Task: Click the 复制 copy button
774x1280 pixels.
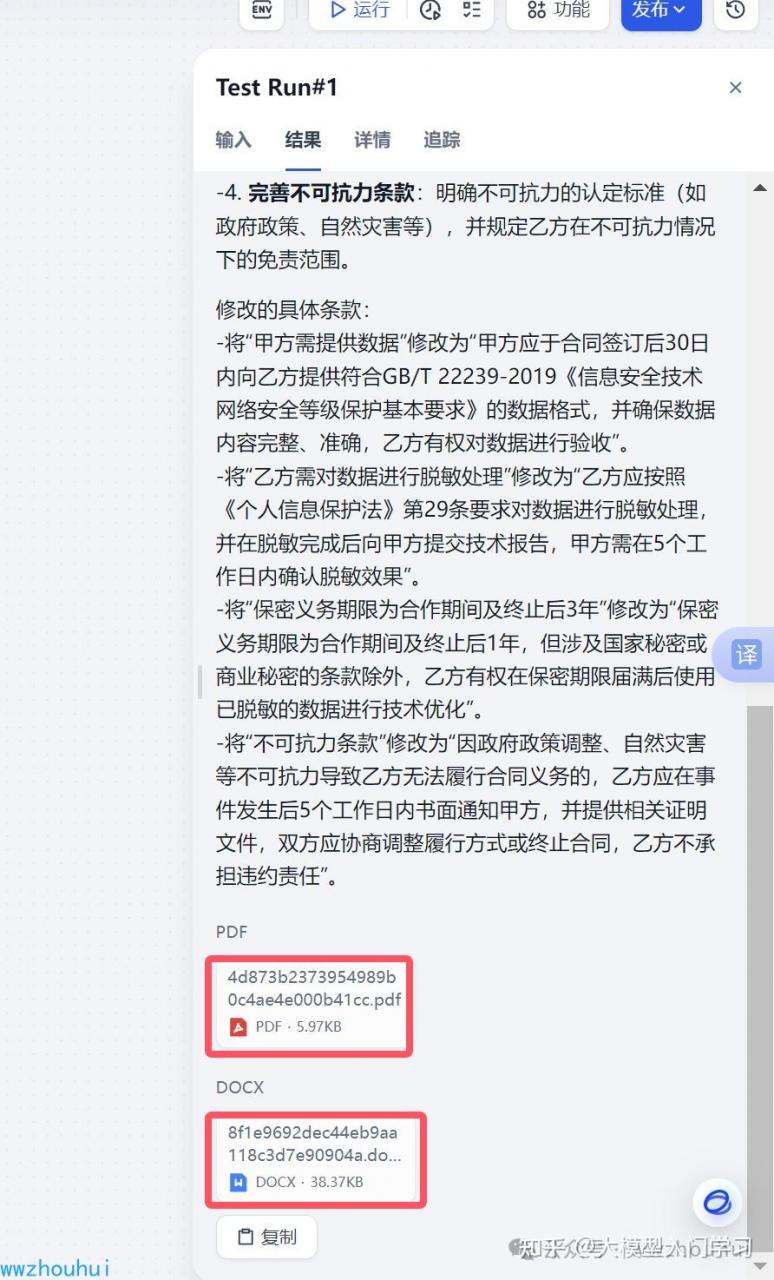Action: [267, 1237]
